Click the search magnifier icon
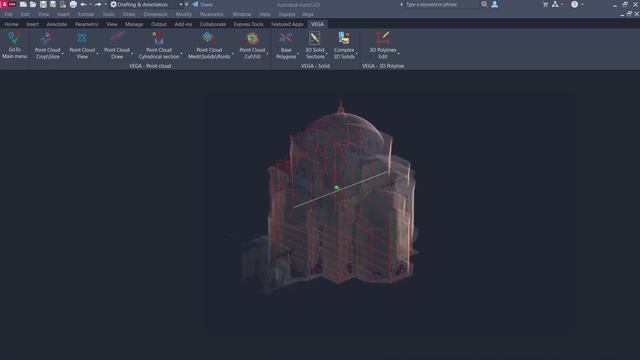This screenshot has height=360, width=640. click(x=484, y=4)
